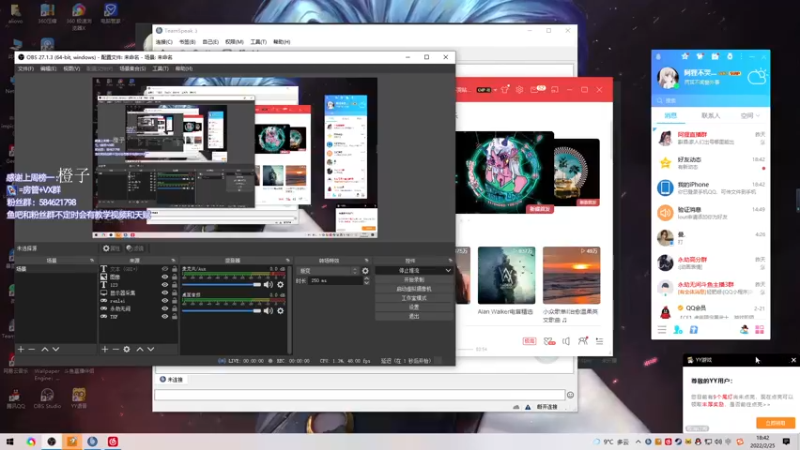Toggle visibility of the TSF source

click(x=165, y=316)
